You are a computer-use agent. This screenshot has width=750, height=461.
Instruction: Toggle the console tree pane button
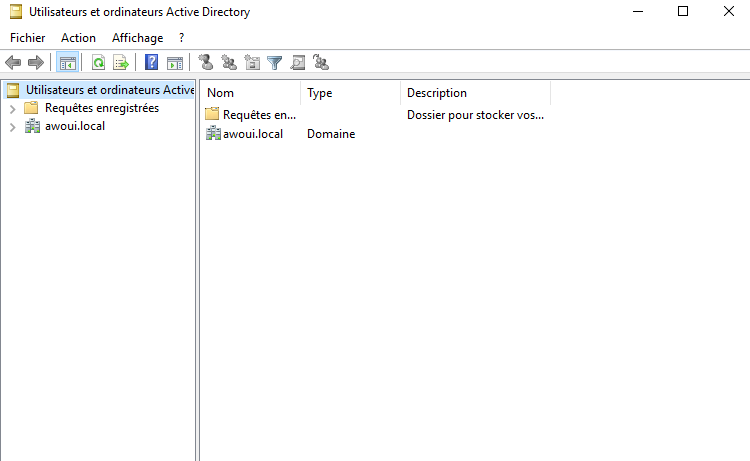[67, 63]
